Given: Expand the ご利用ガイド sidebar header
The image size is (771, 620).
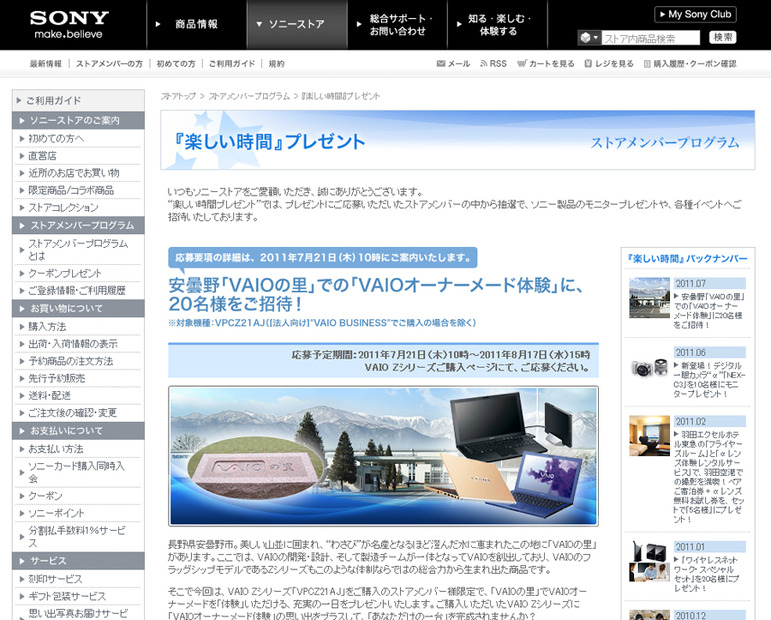Looking at the screenshot, I should tap(78, 100).
